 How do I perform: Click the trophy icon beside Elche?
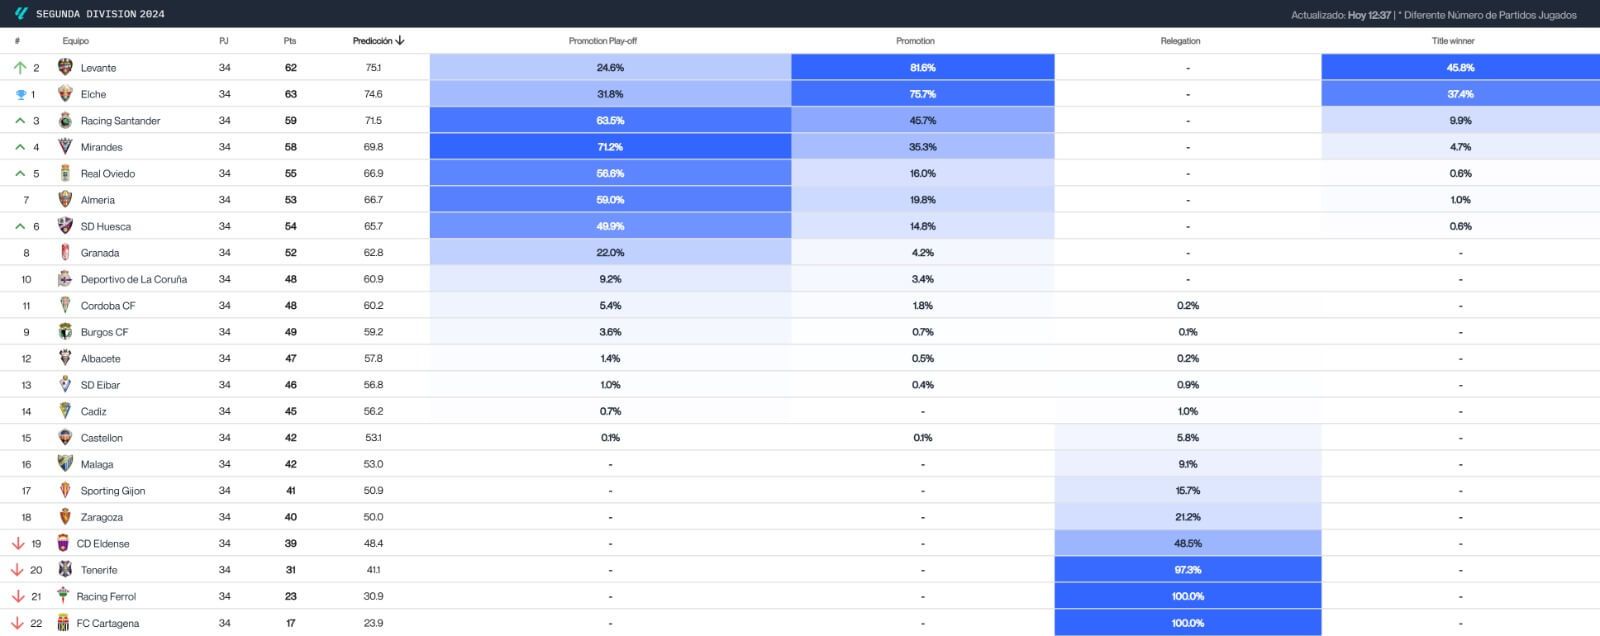click(20, 95)
